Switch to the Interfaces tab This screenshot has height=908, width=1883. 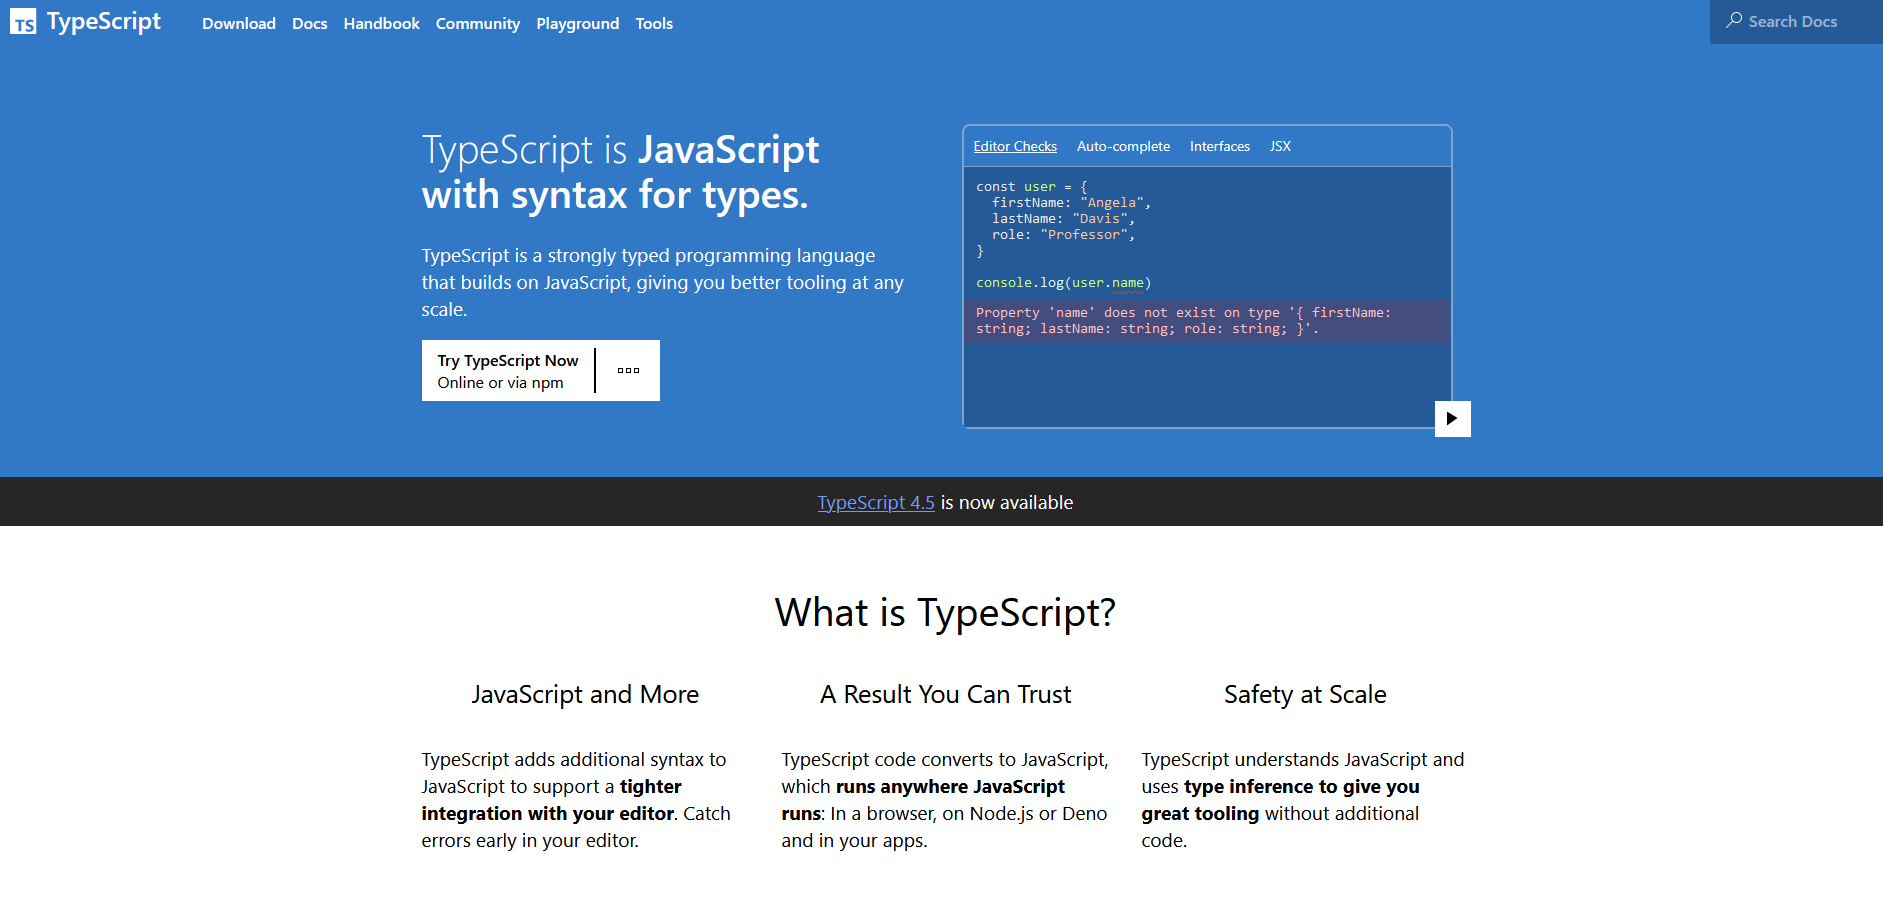coord(1220,146)
